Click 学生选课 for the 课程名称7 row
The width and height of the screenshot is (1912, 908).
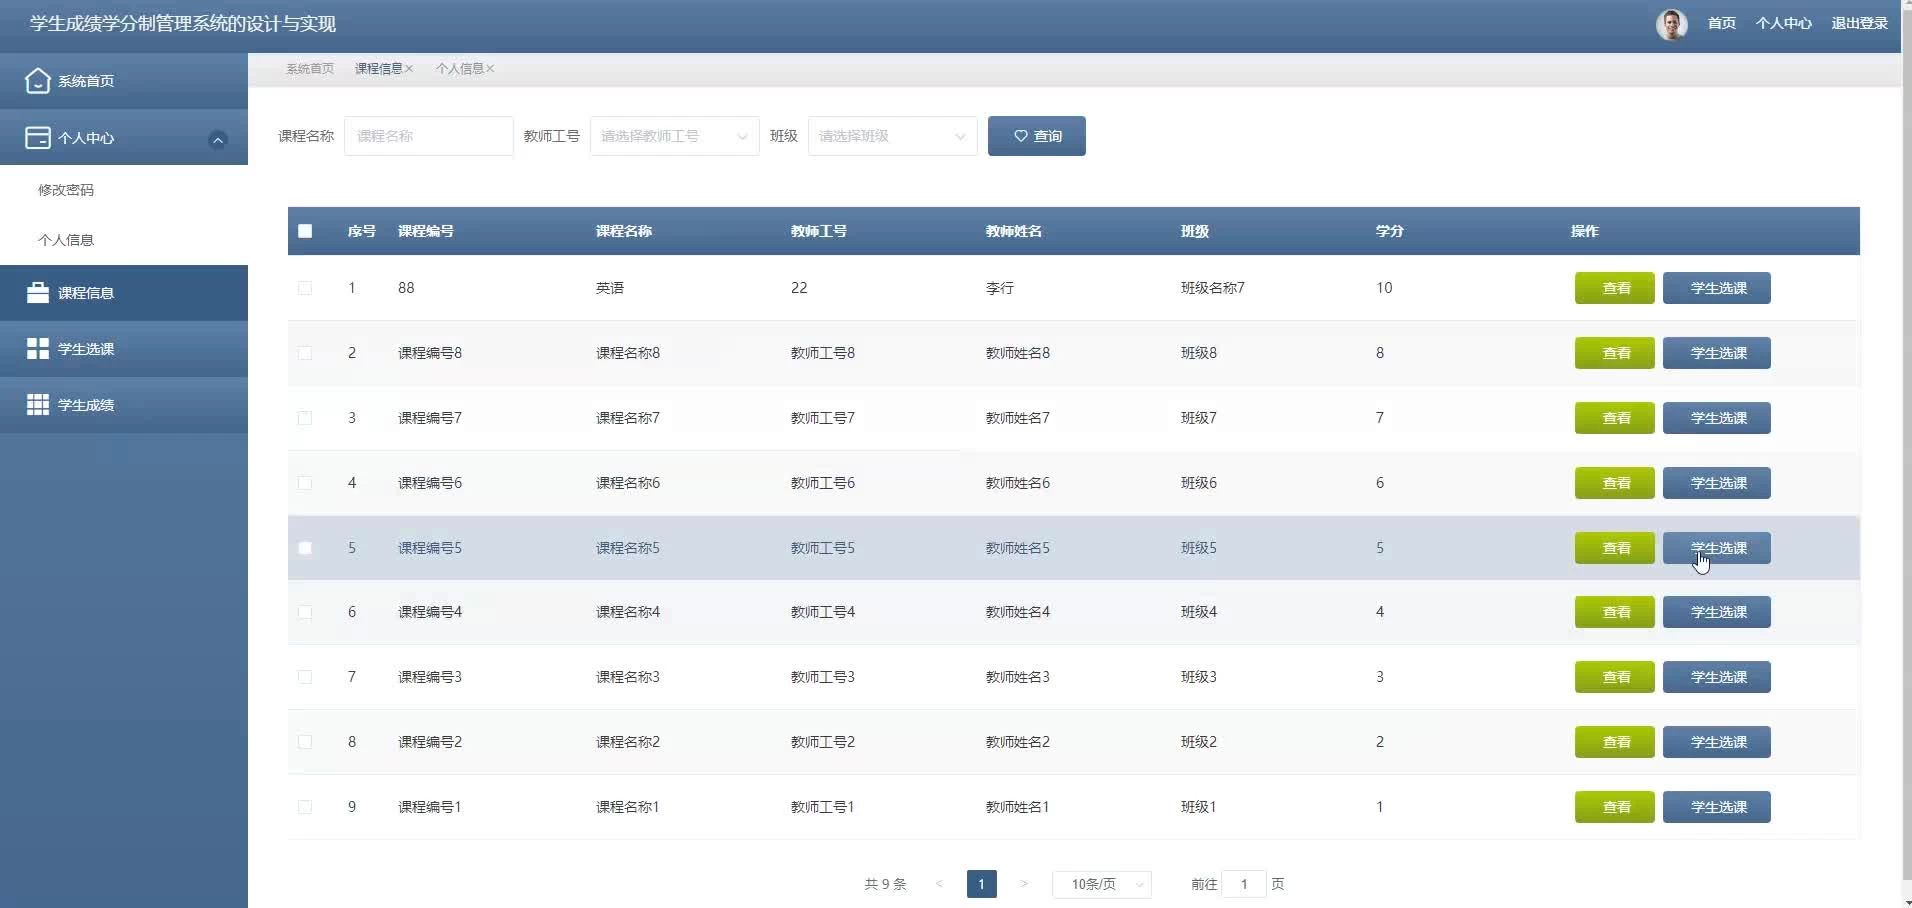1717,418
